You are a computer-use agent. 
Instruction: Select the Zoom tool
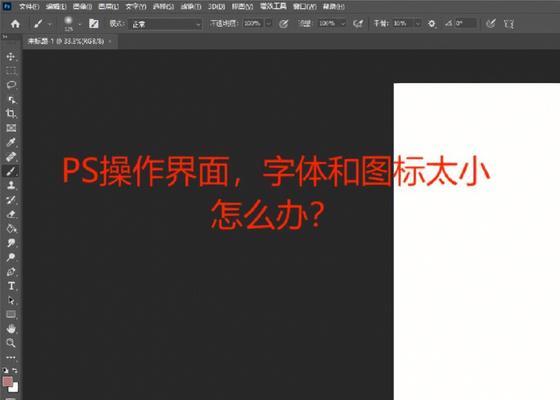(11, 343)
